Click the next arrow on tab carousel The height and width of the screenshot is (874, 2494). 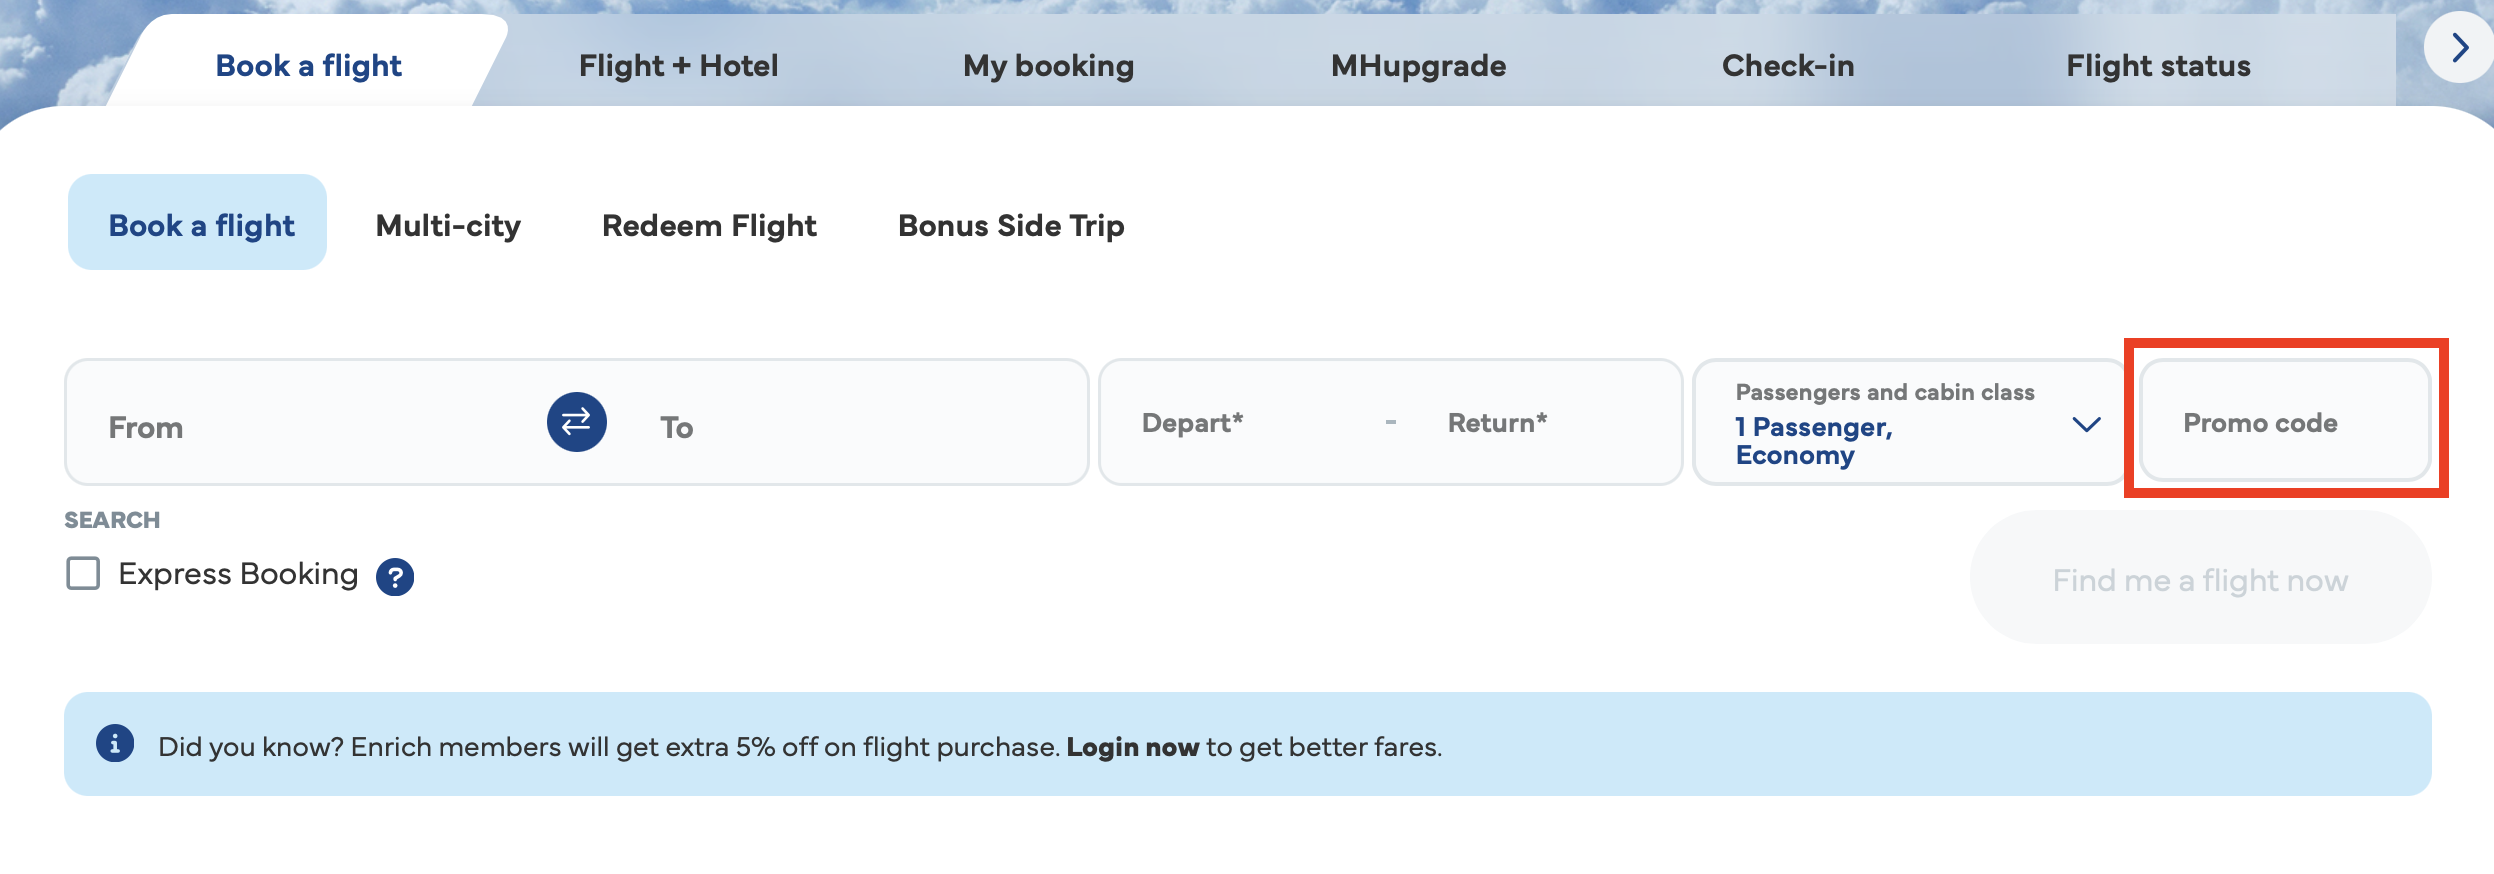[2459, 47]
